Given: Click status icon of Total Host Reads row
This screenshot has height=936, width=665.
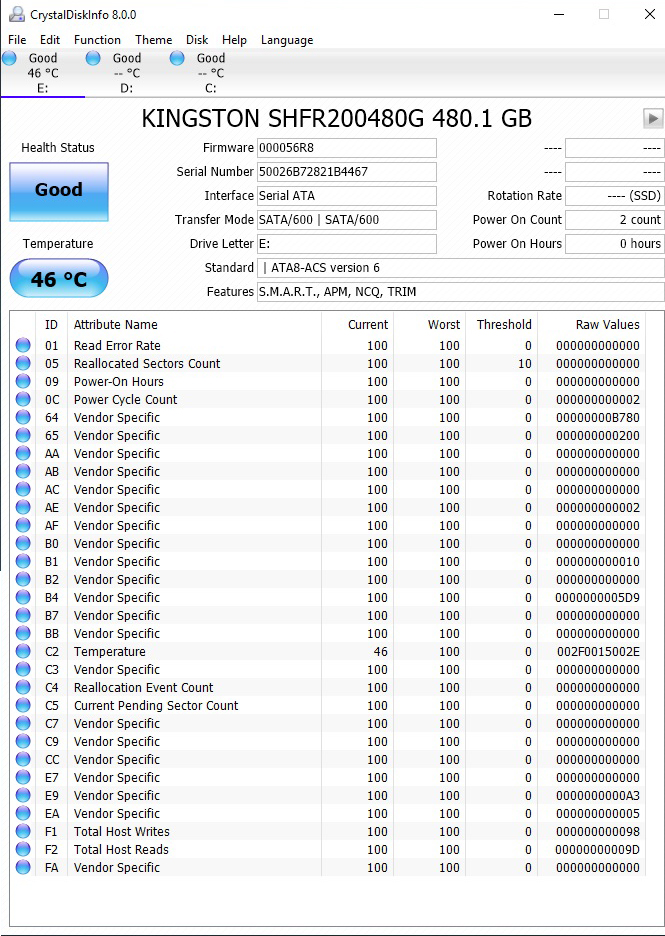Looking at the screenshot, I should point(23,849).
